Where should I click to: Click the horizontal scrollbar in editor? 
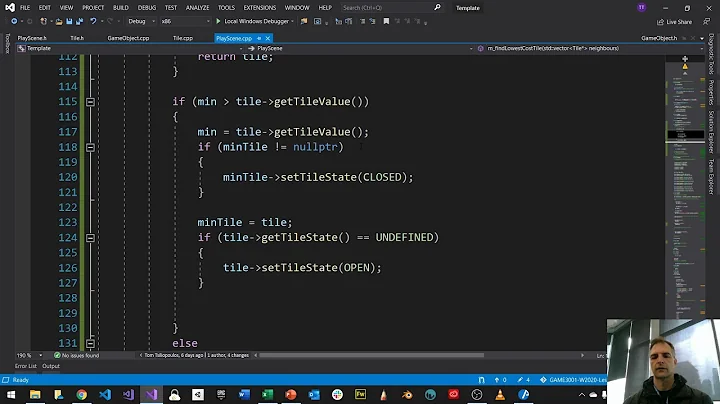click(x=371, y=355)
